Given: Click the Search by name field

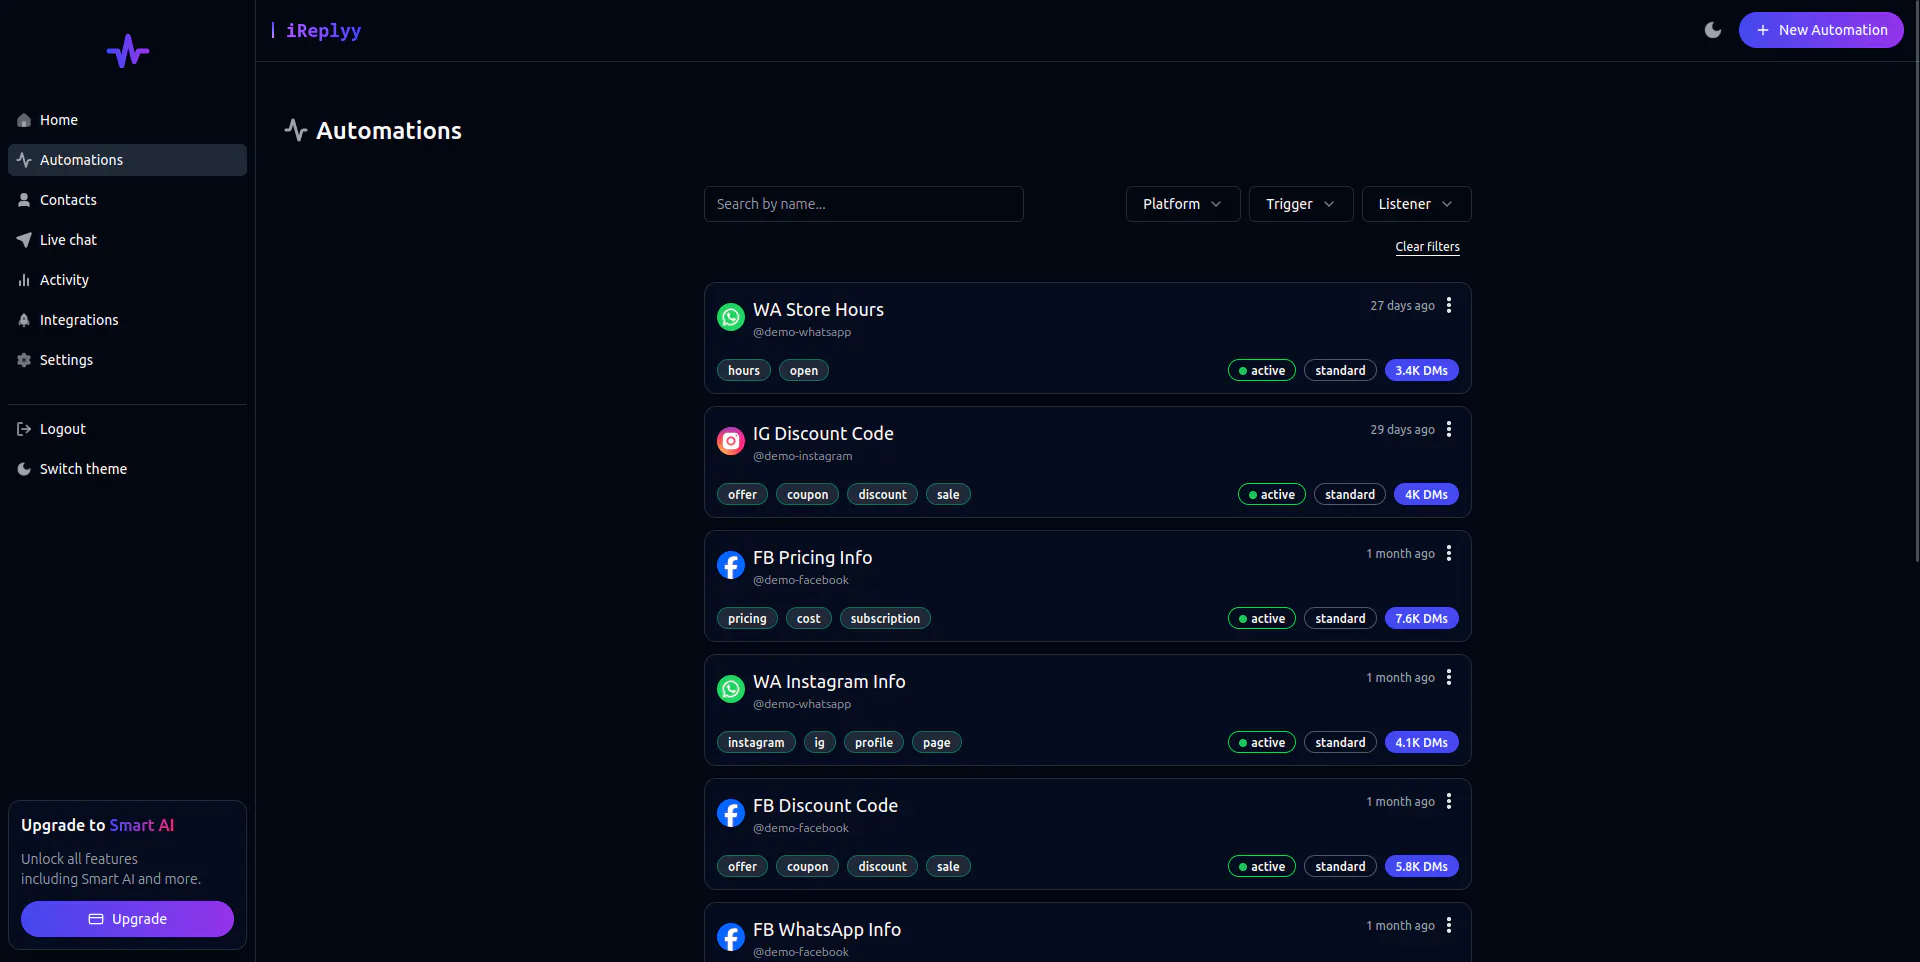Looking at the screenshot, I should (x=864, y=204).
